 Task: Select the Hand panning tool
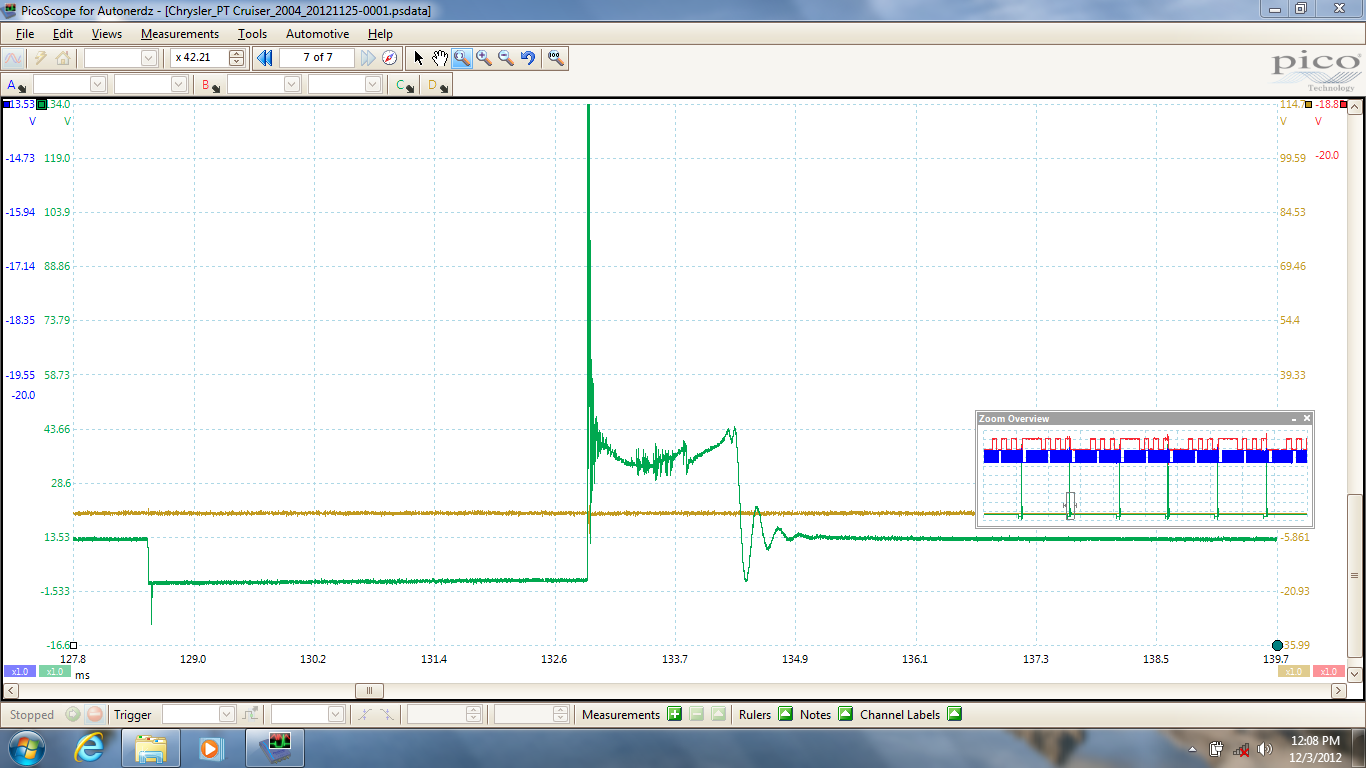pos(440,57)
